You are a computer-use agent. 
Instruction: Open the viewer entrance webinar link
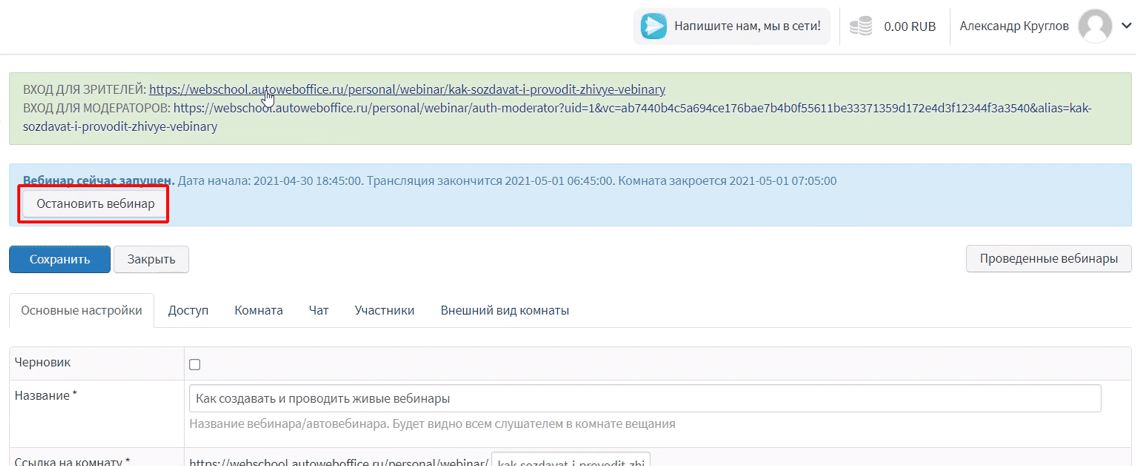tap(407, 90)
